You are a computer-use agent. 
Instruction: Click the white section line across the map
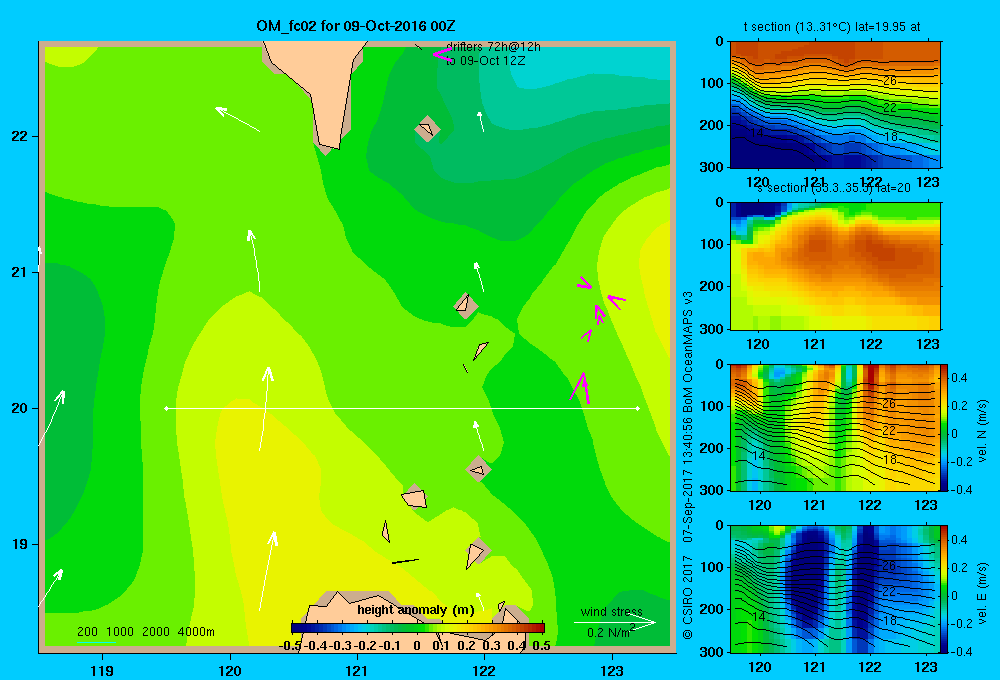tap(402, 408)
